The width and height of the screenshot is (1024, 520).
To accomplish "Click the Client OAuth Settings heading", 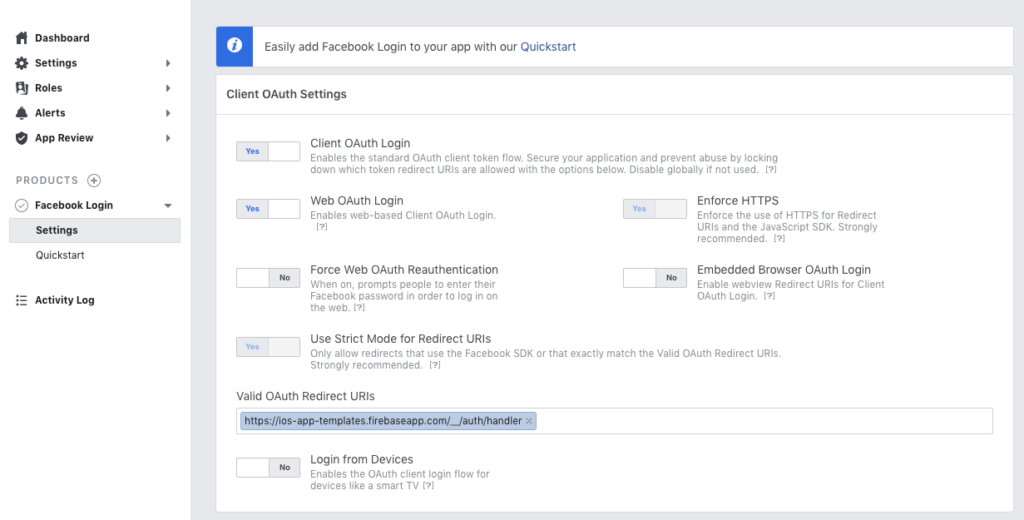I will (286, 94).
